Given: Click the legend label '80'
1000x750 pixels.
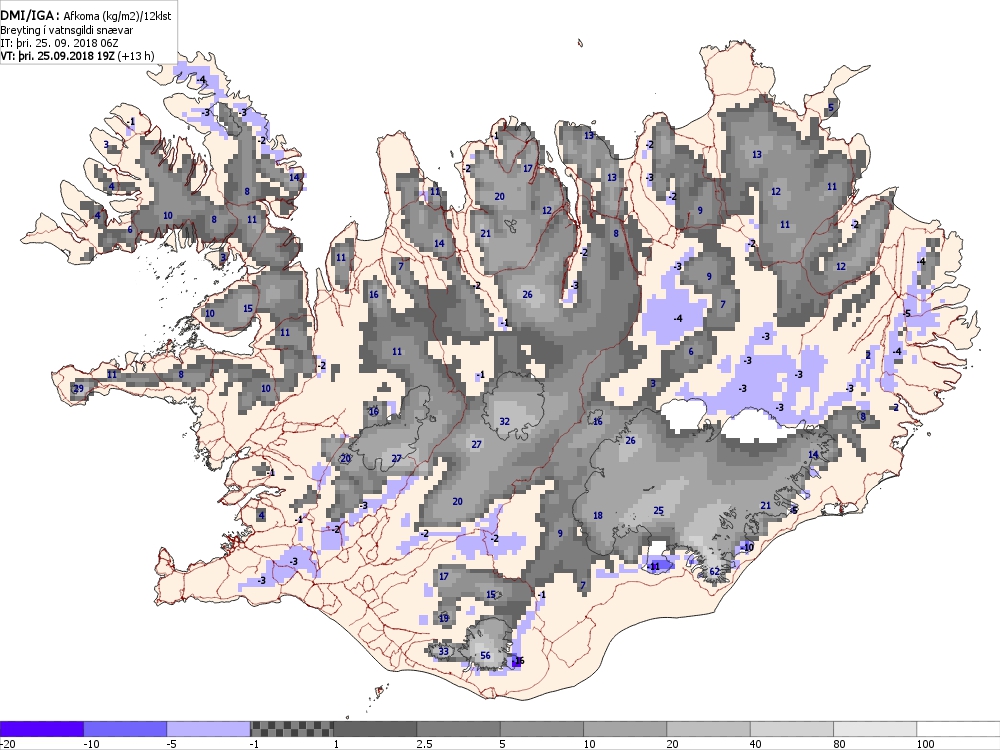Looking at the screenshot, I should [x=839, y=744].
